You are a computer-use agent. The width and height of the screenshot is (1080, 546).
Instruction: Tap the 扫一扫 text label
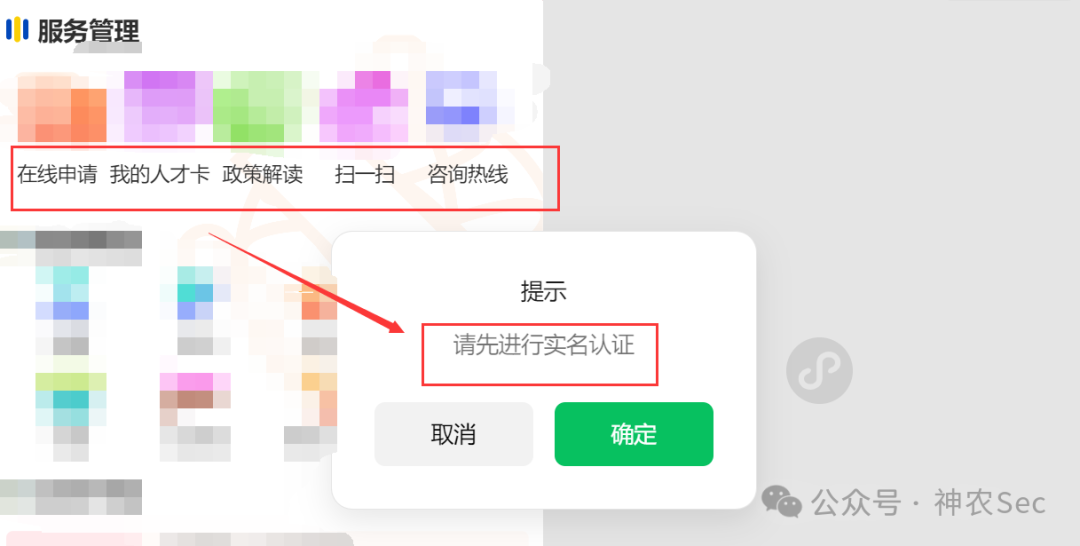(x=365, y=174)
